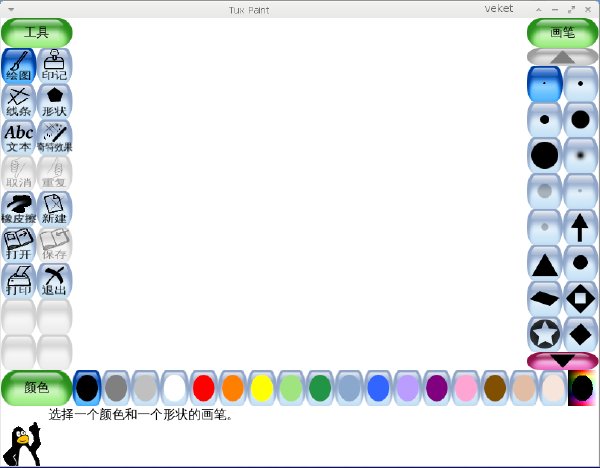Pick the white color swatch
This screenshot has height=468, width=600.
(174, 388)
